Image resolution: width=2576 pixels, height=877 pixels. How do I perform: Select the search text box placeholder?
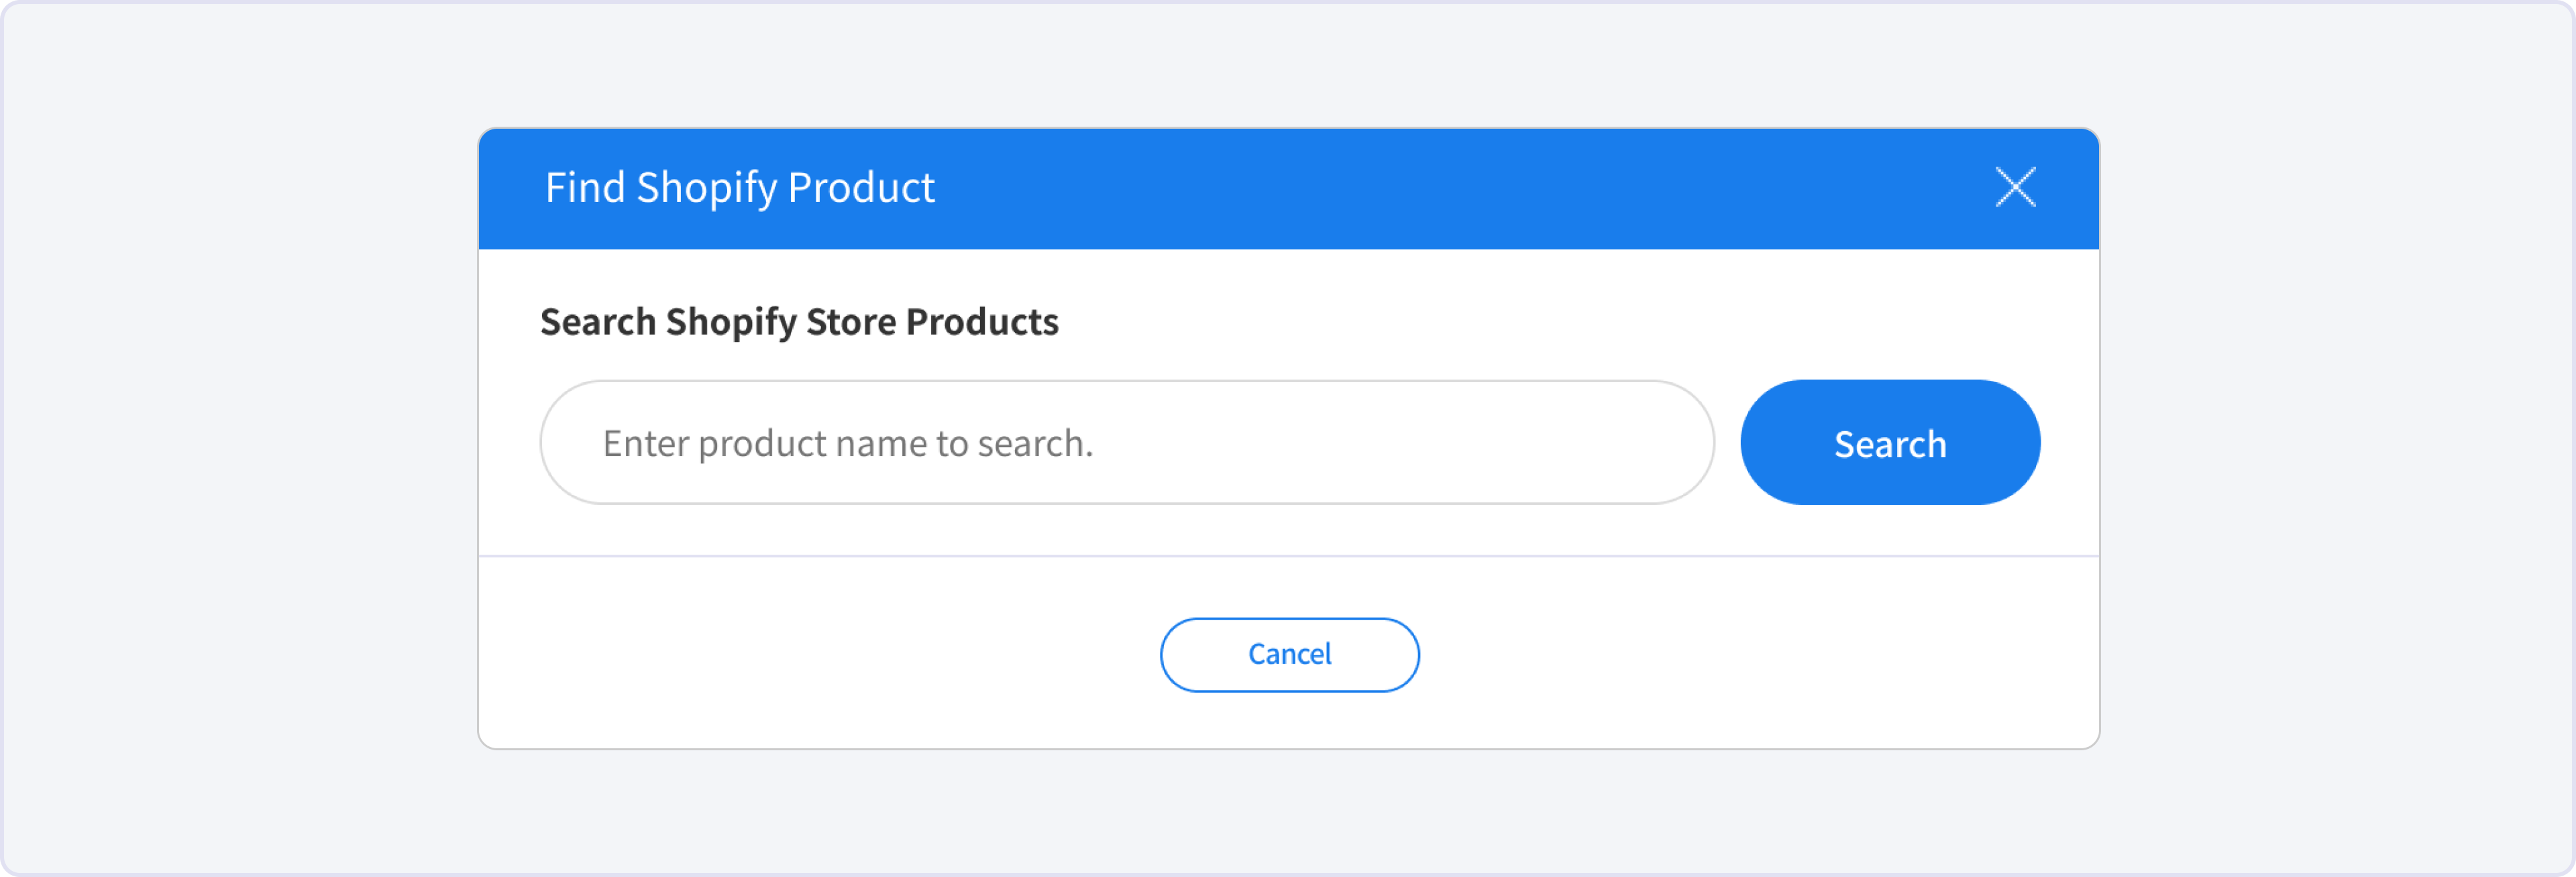tap(848, 443)
